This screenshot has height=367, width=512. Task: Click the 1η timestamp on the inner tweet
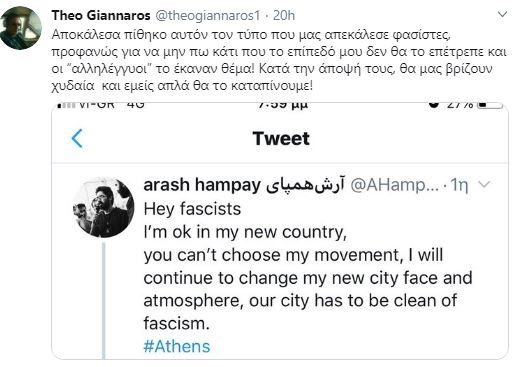pyautogui.click(x=459, y=185)
